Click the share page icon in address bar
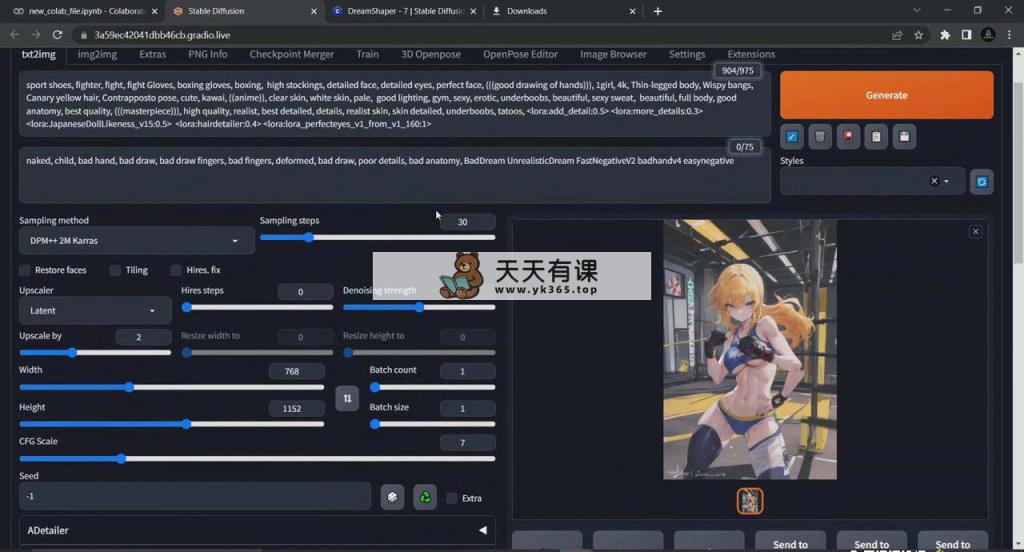This screenshot has height=552, width=1024. (x=897, y=35)
